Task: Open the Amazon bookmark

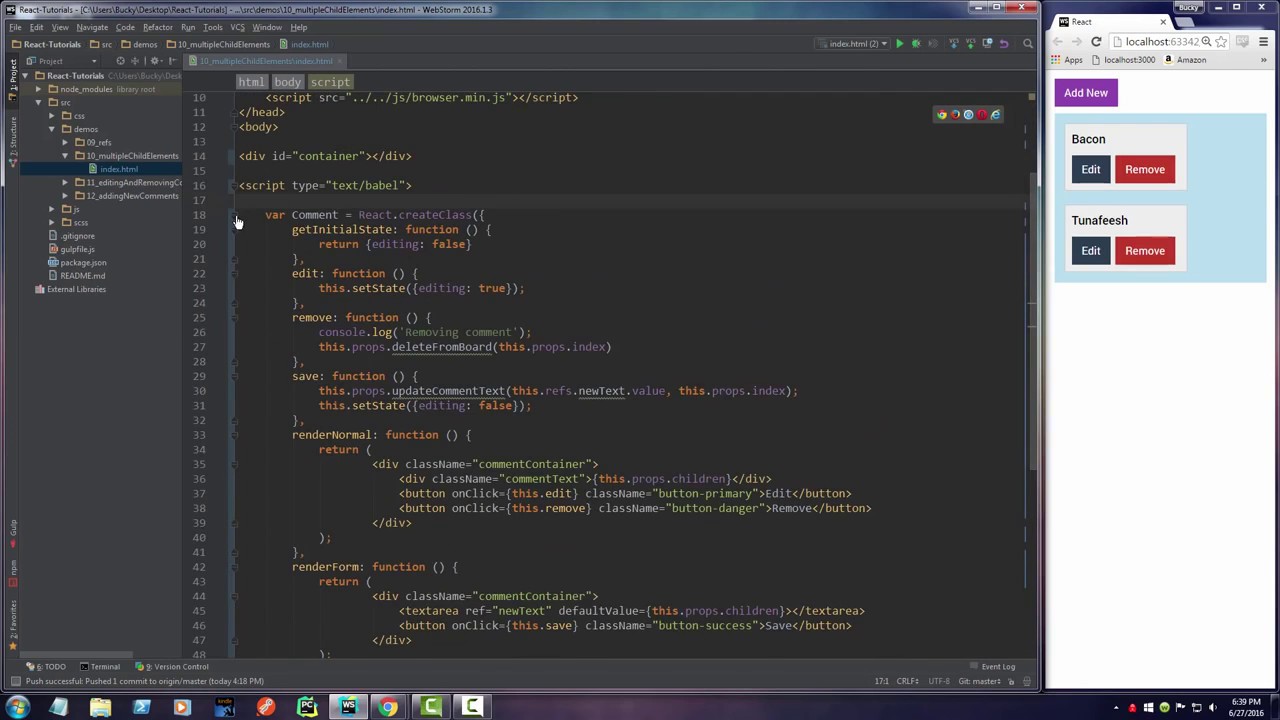Action: (x=1184, y=60)
